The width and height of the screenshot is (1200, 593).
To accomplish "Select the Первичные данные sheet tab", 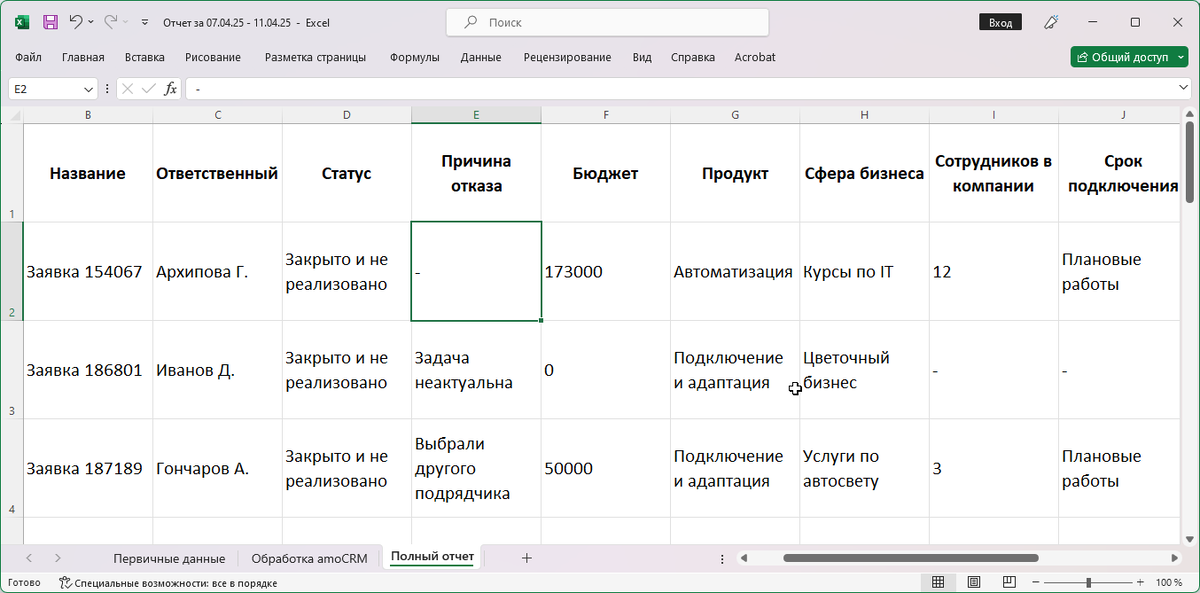I will tap(168, 558).
